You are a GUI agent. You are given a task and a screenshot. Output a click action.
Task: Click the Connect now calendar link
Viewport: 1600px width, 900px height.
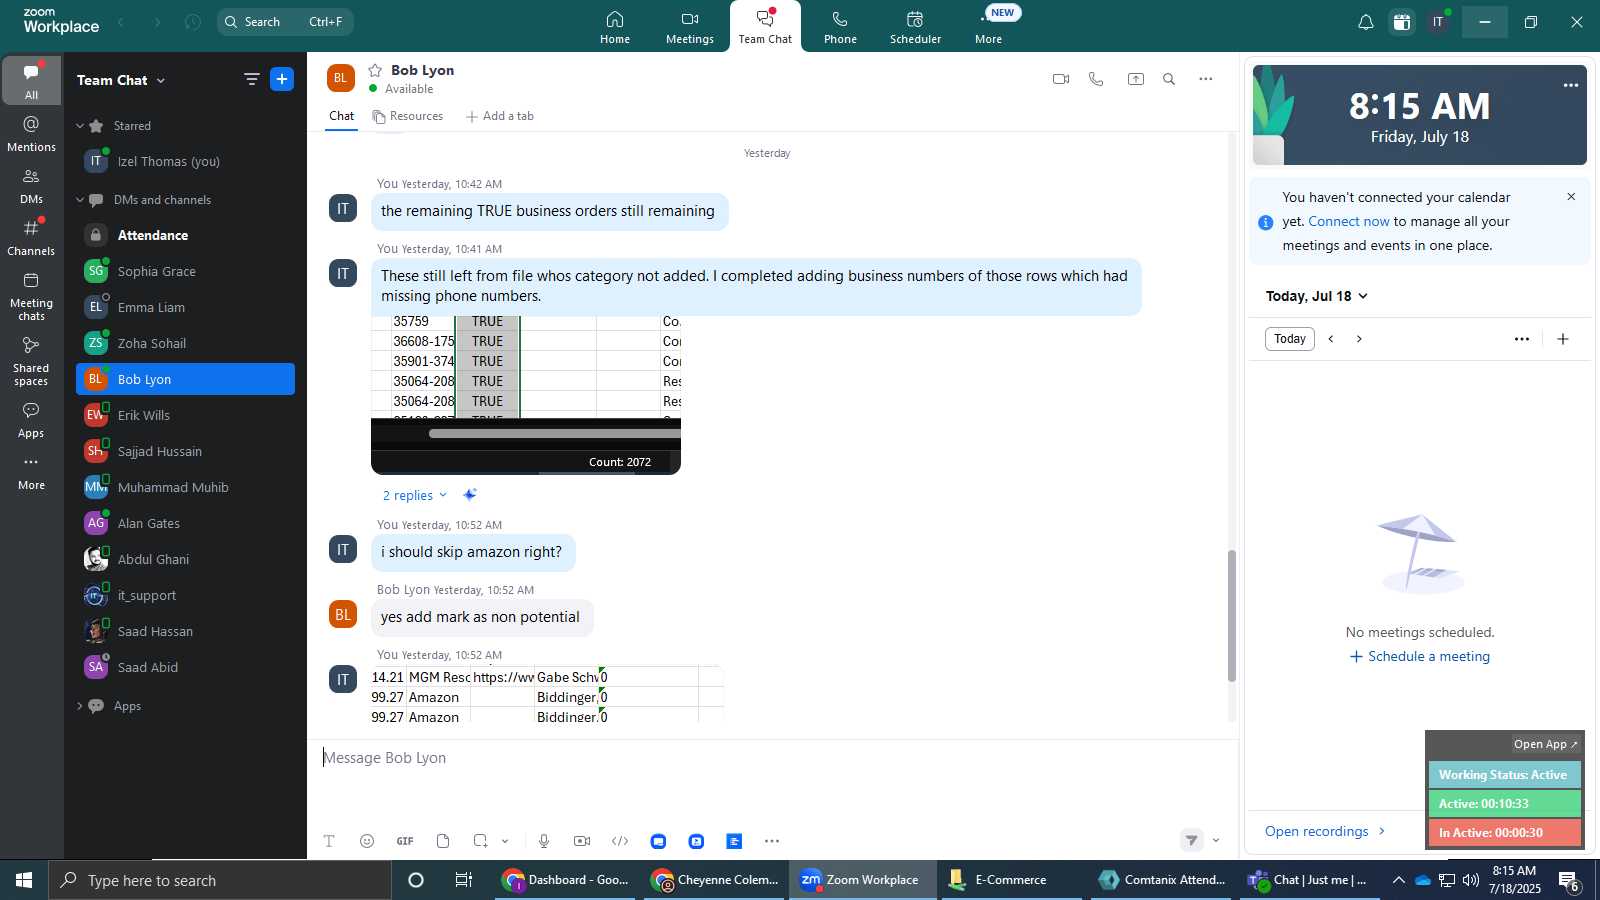(x=1349, y=221)
